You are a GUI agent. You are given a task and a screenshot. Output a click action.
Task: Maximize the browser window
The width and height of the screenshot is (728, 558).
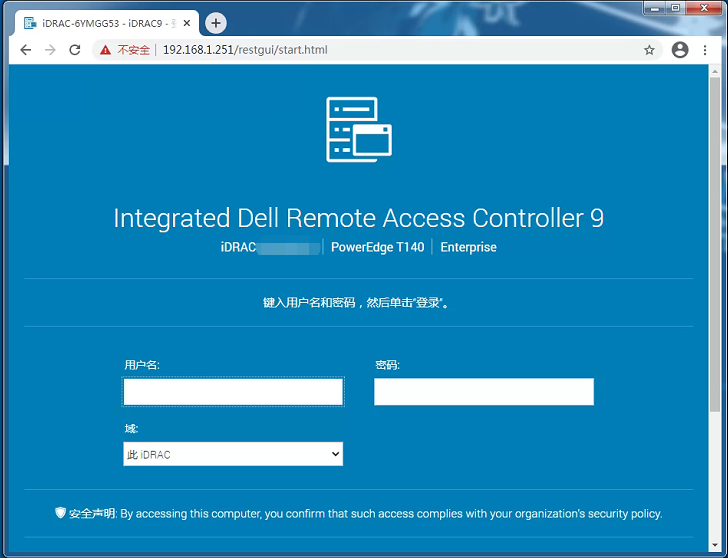(x=676, y=8)
